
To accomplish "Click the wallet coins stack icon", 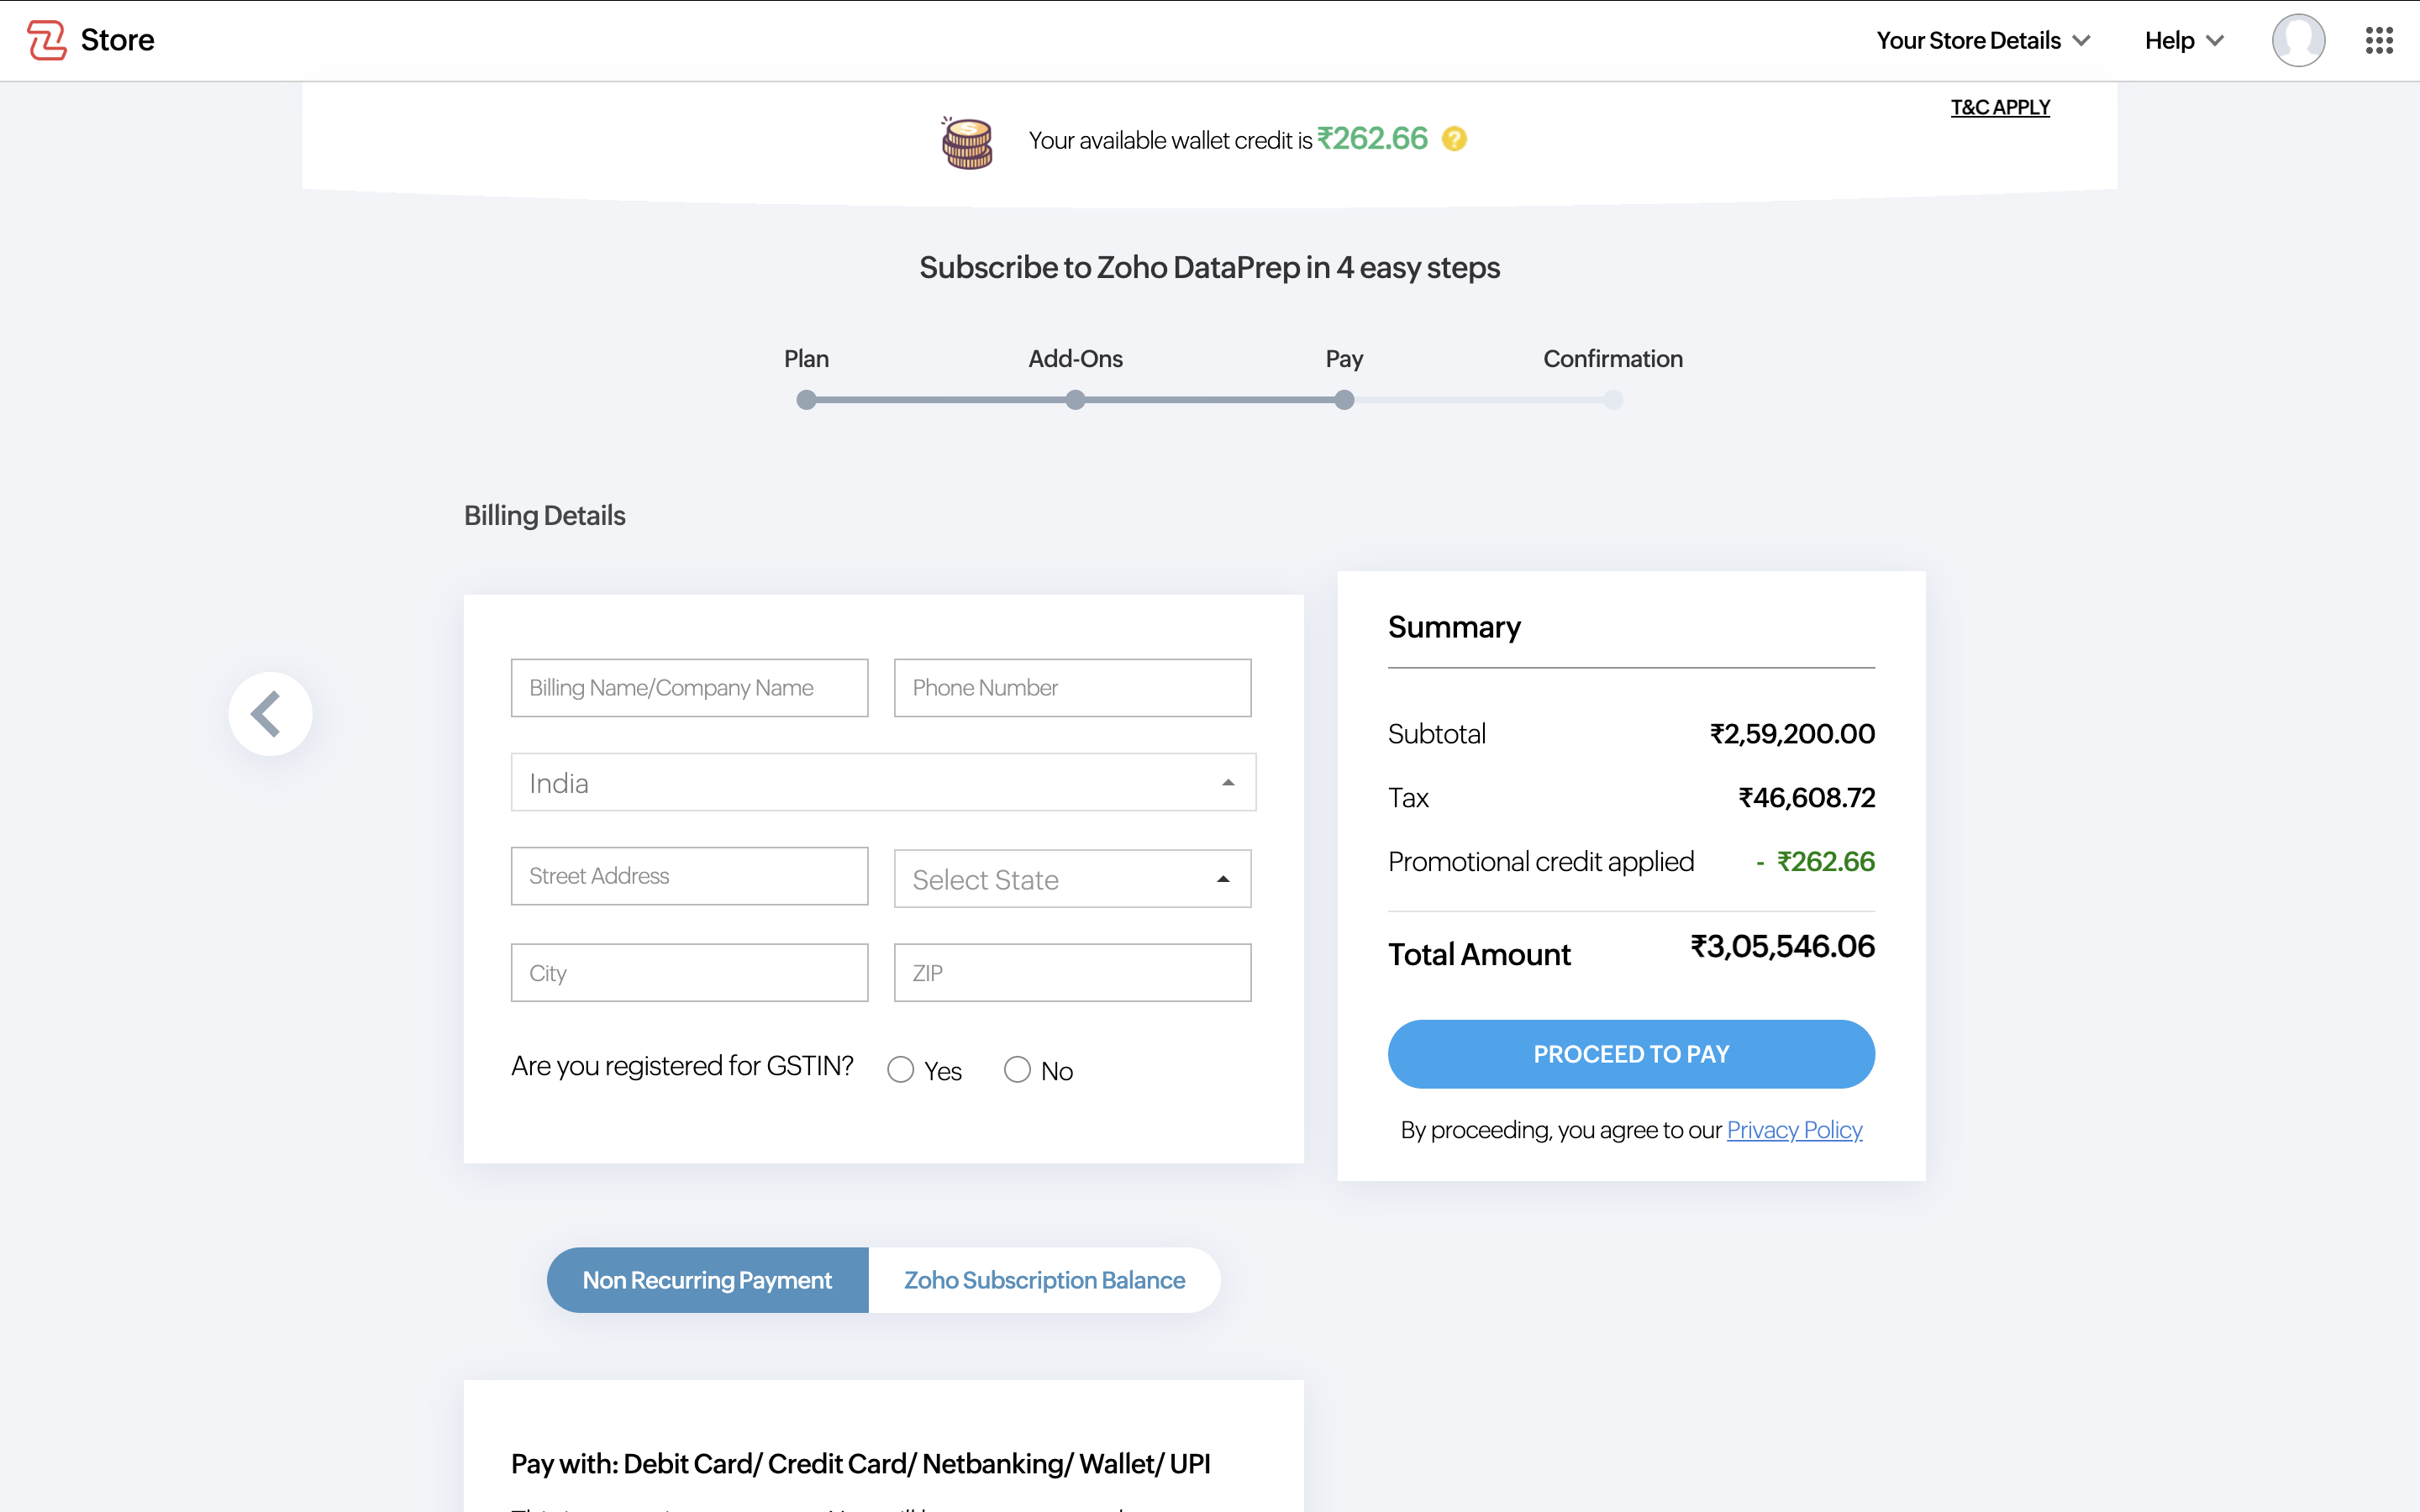I will 967,143.
